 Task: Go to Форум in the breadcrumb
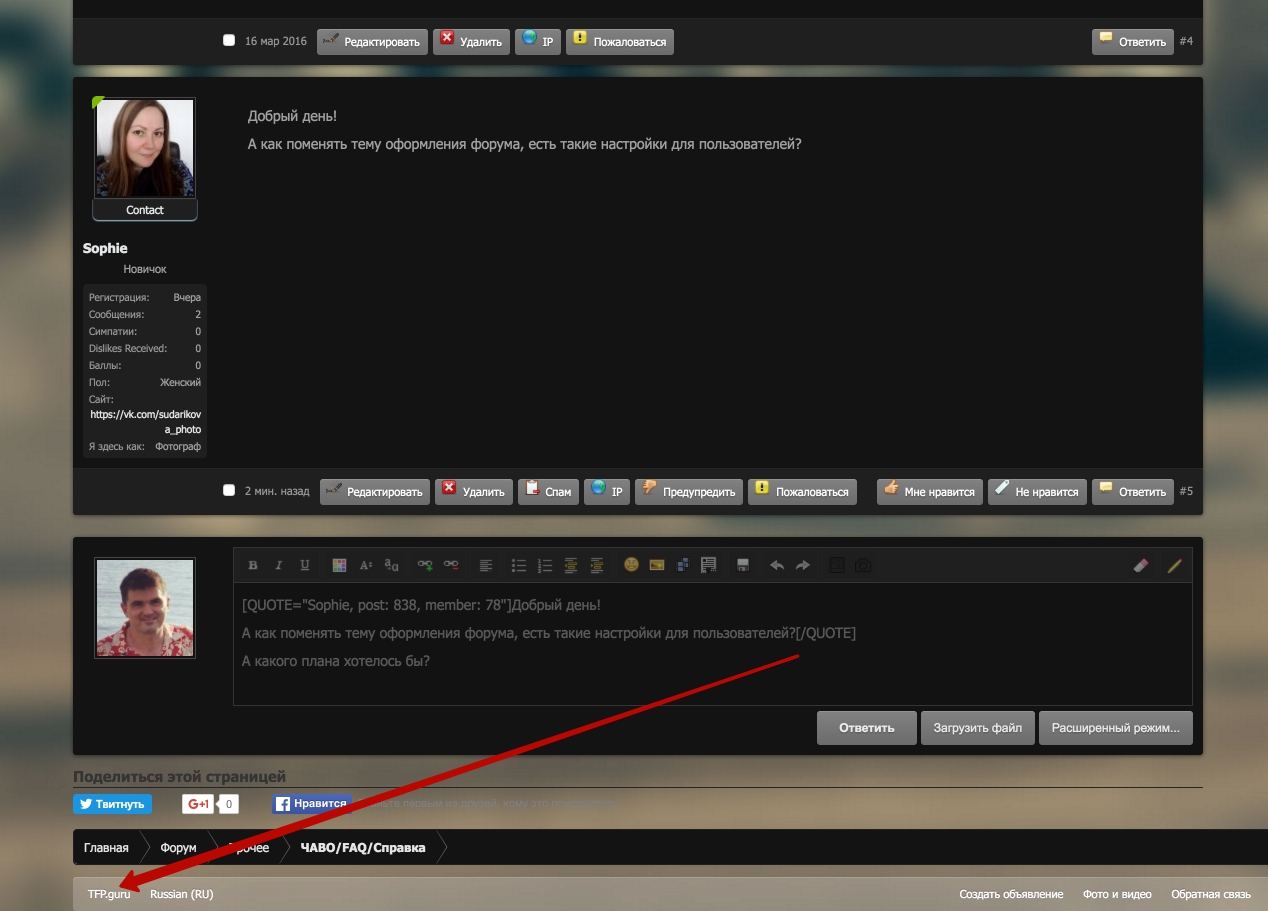point(178,847)
